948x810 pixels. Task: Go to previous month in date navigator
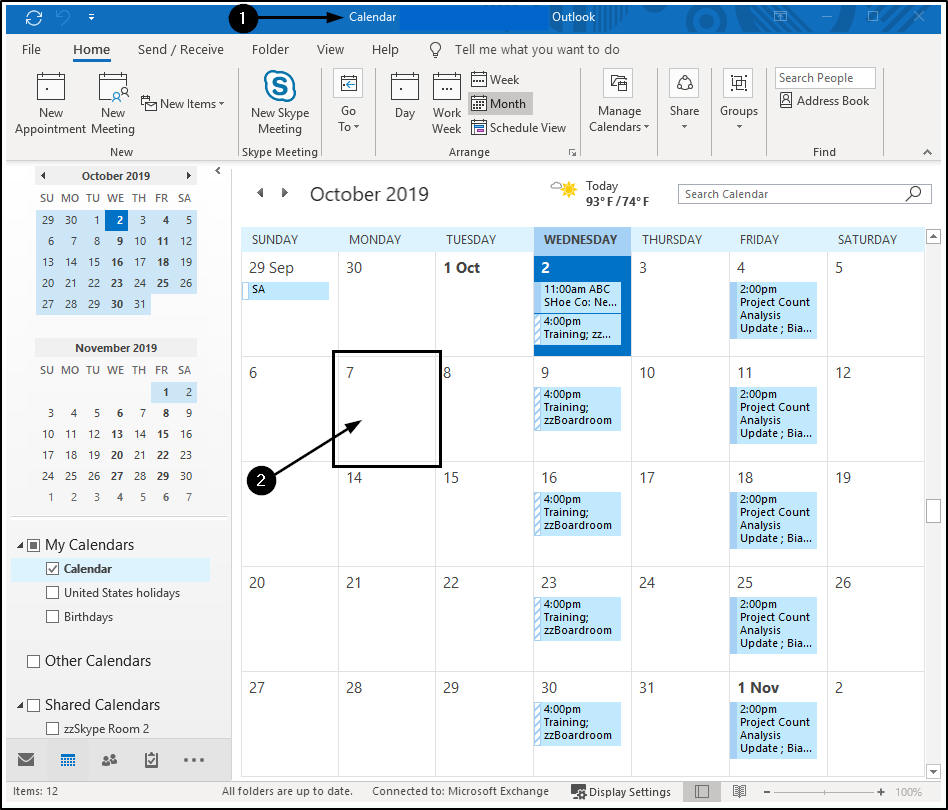point(43,176)
